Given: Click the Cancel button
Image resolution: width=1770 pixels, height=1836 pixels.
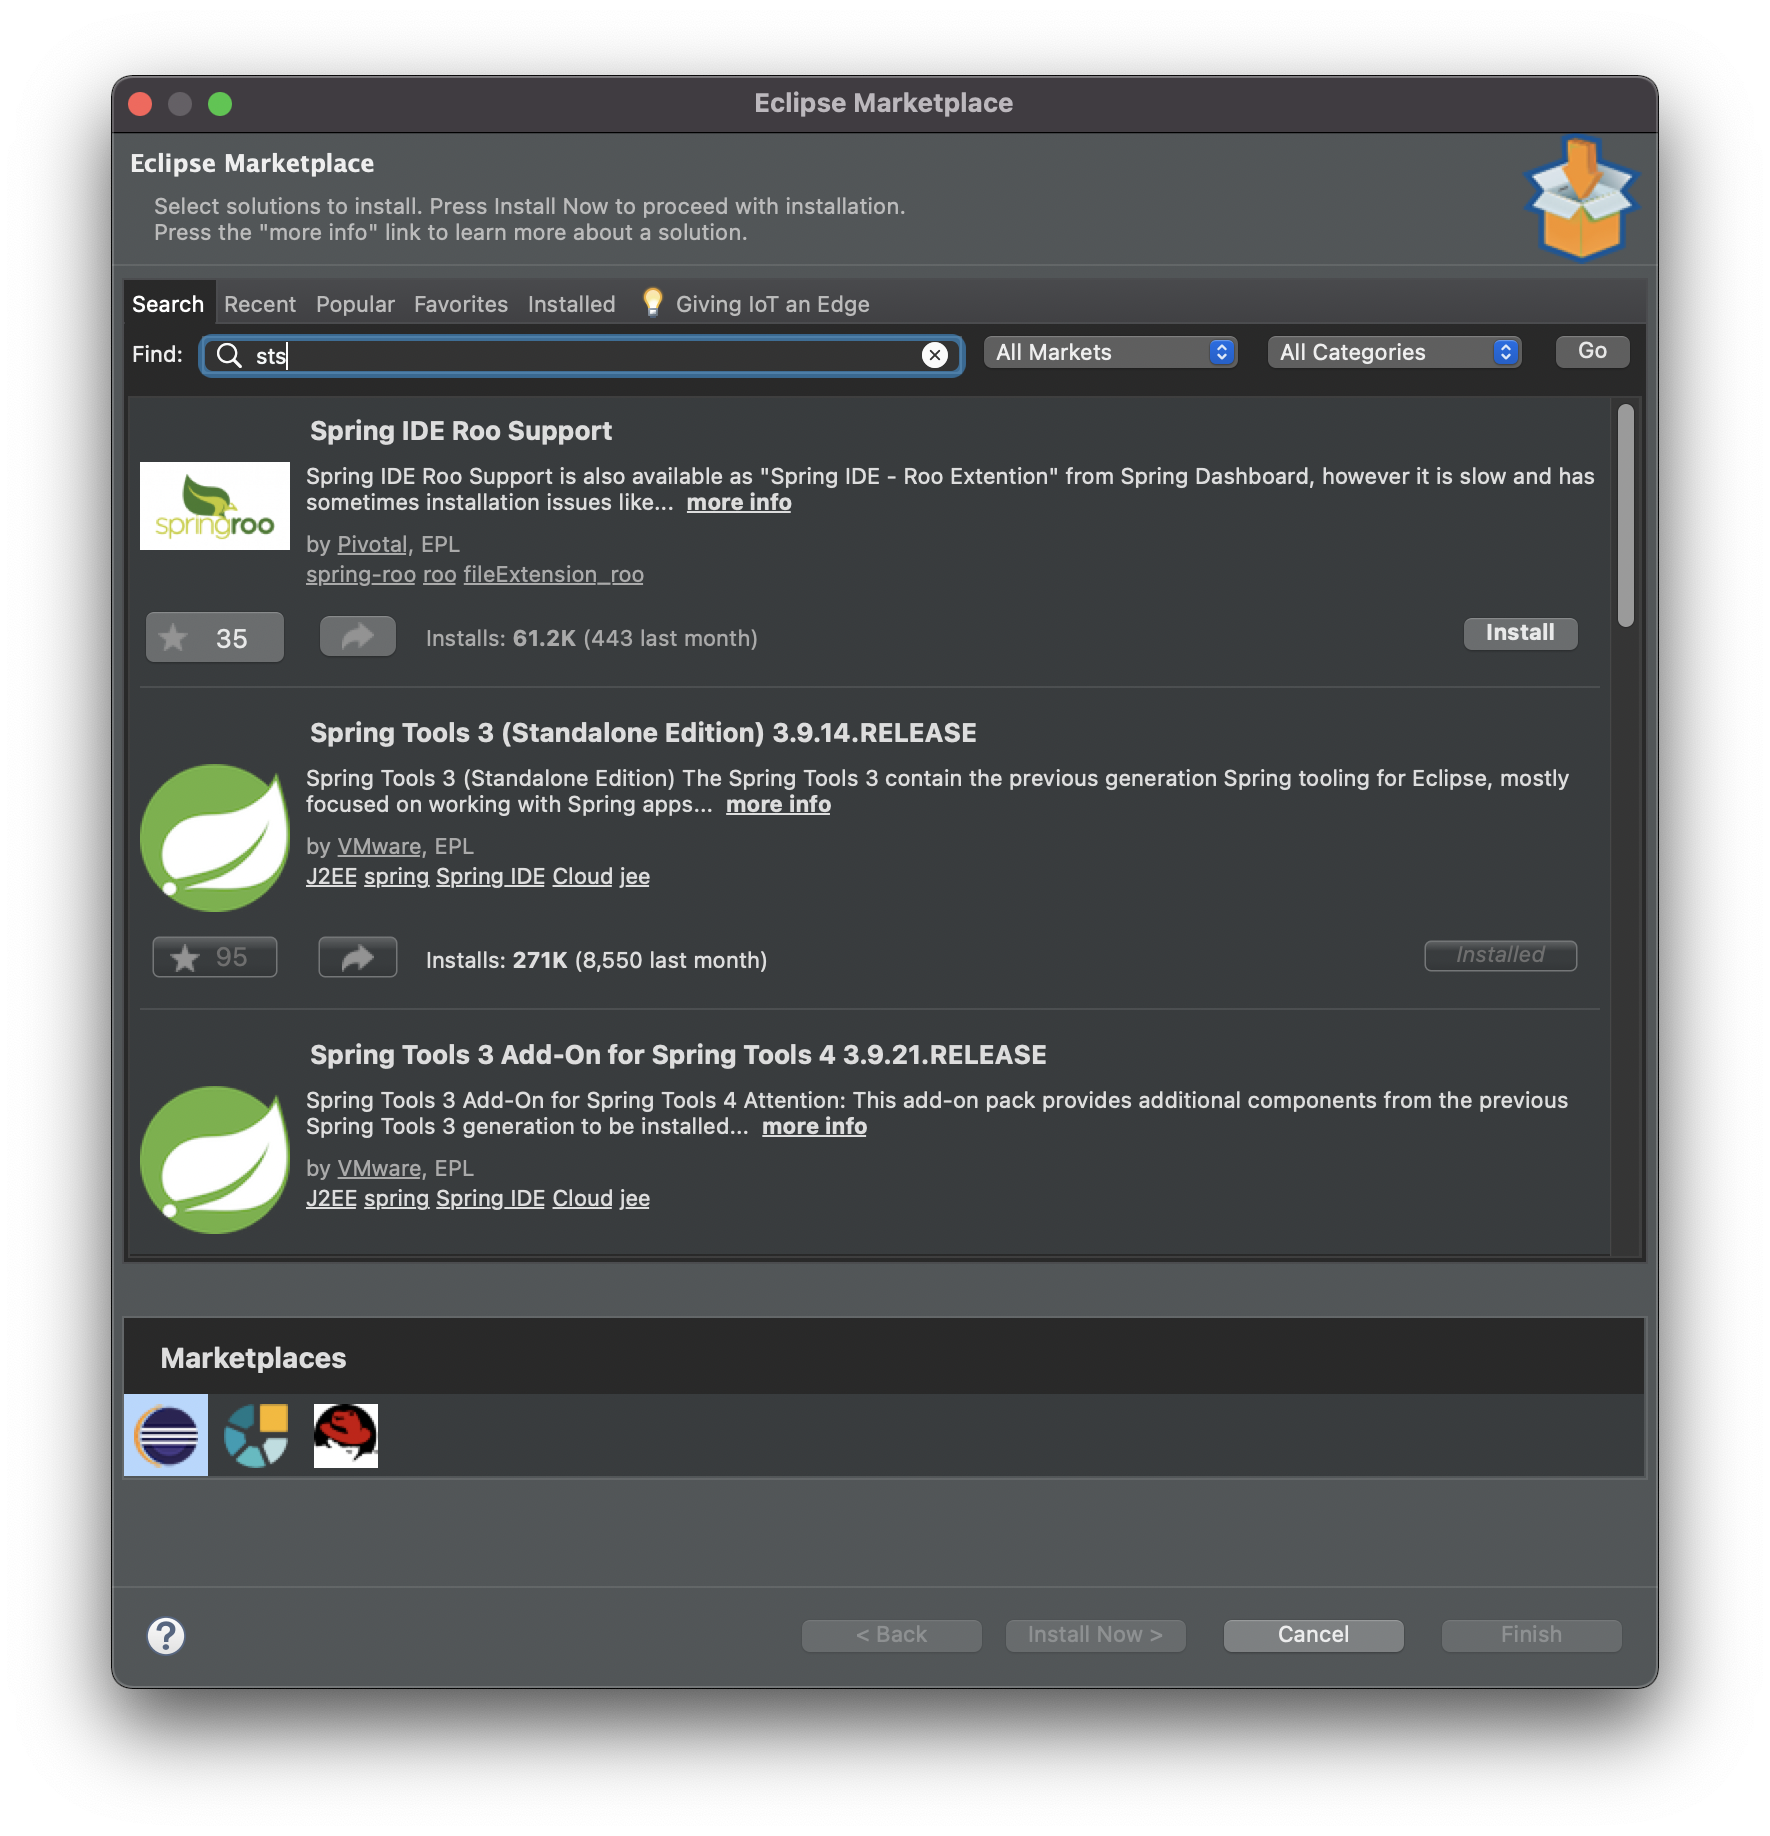Looking at the screenshot, I should (1313, 1635).
